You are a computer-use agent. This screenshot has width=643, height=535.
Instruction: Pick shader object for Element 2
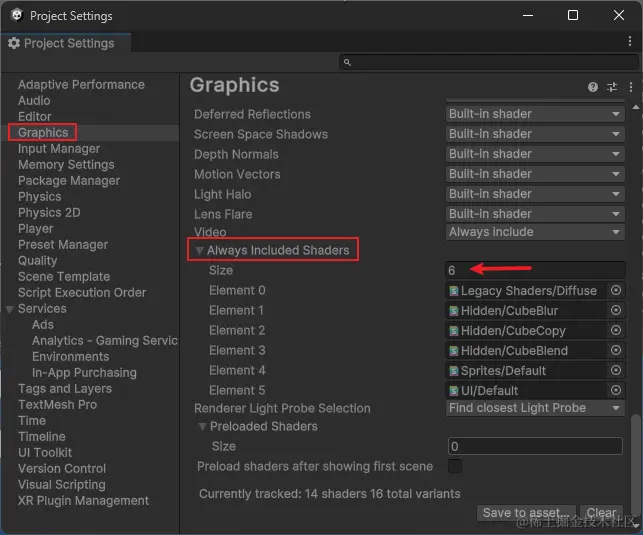pyautogui.click(x=616, y=330)
